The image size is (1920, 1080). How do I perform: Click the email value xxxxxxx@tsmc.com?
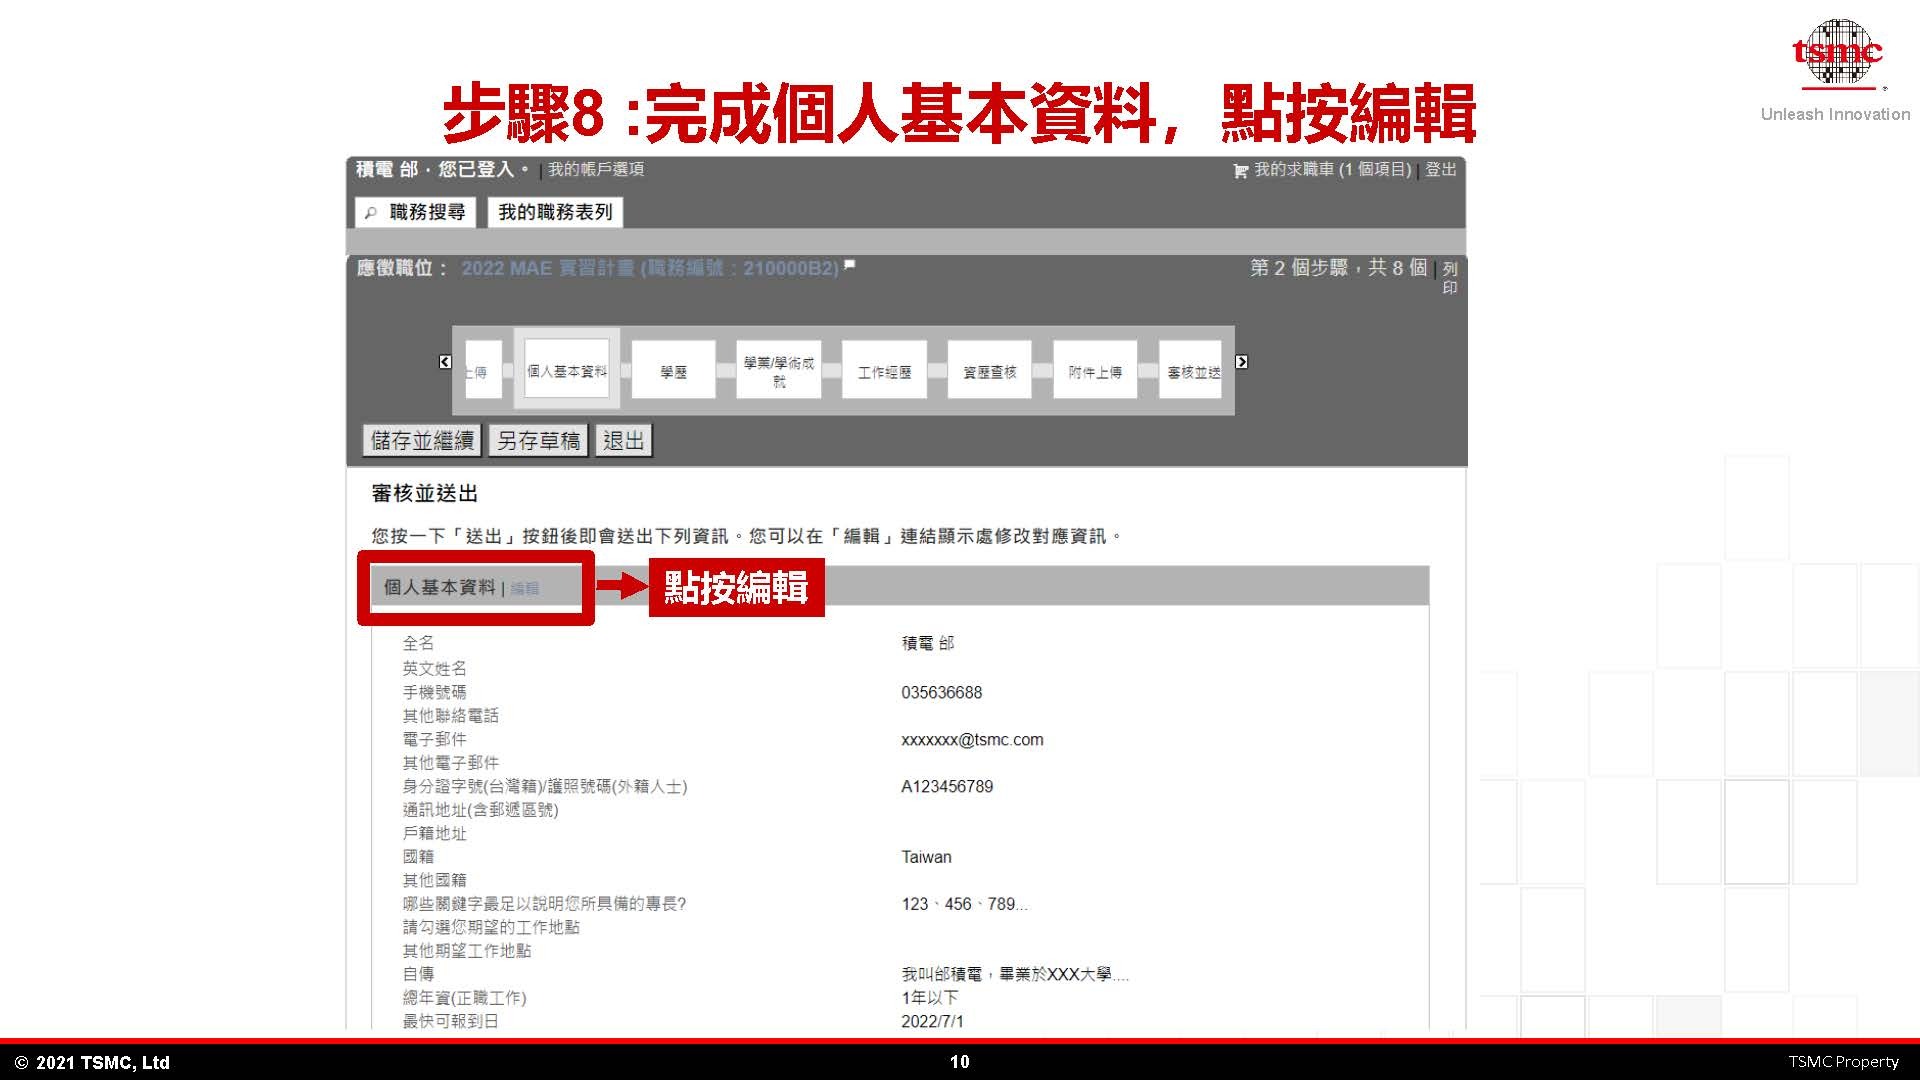972,740
